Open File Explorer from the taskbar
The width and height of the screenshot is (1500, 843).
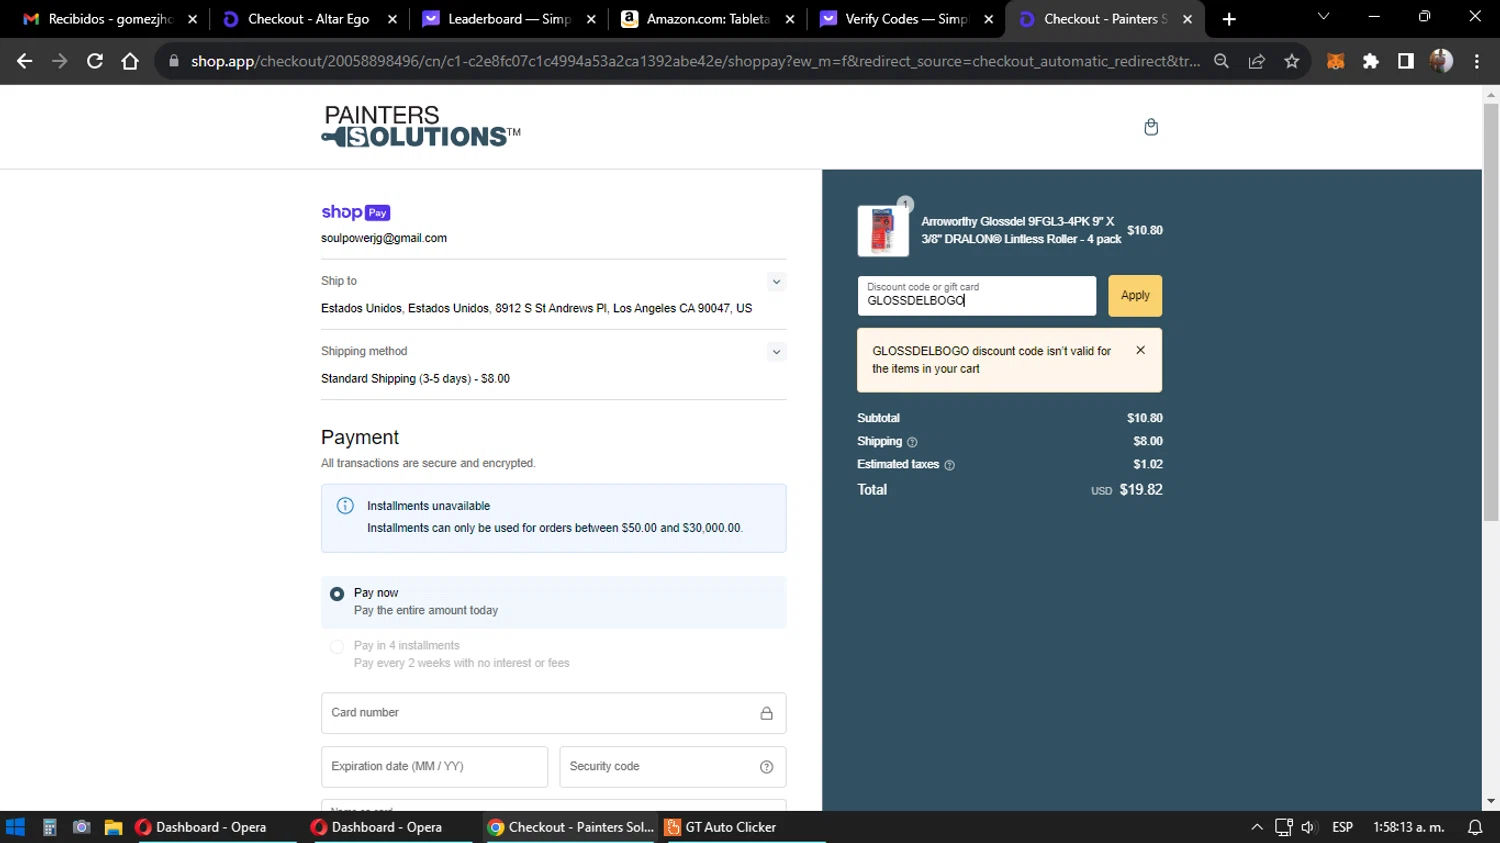point(113,827)
